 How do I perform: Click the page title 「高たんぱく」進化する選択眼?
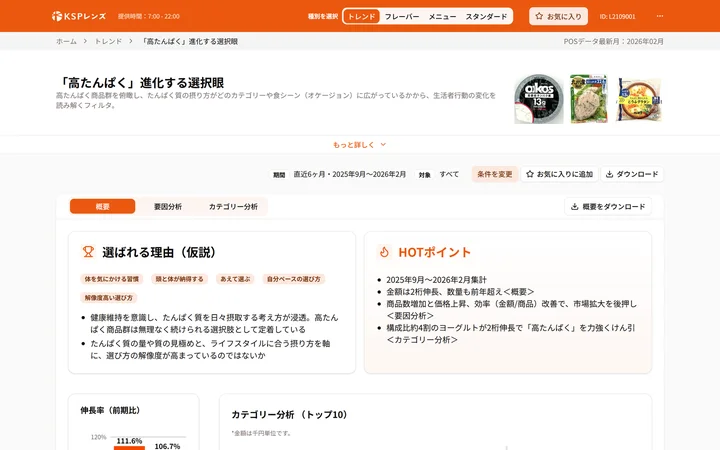coord(141,83)
